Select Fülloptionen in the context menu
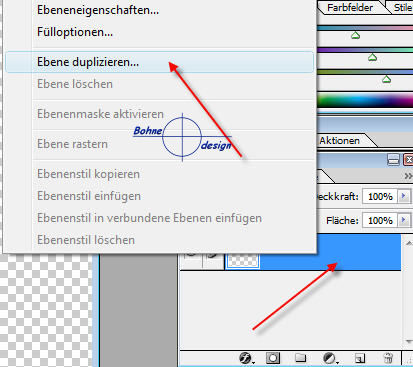413x367 pixels. (x=75, y=32)
